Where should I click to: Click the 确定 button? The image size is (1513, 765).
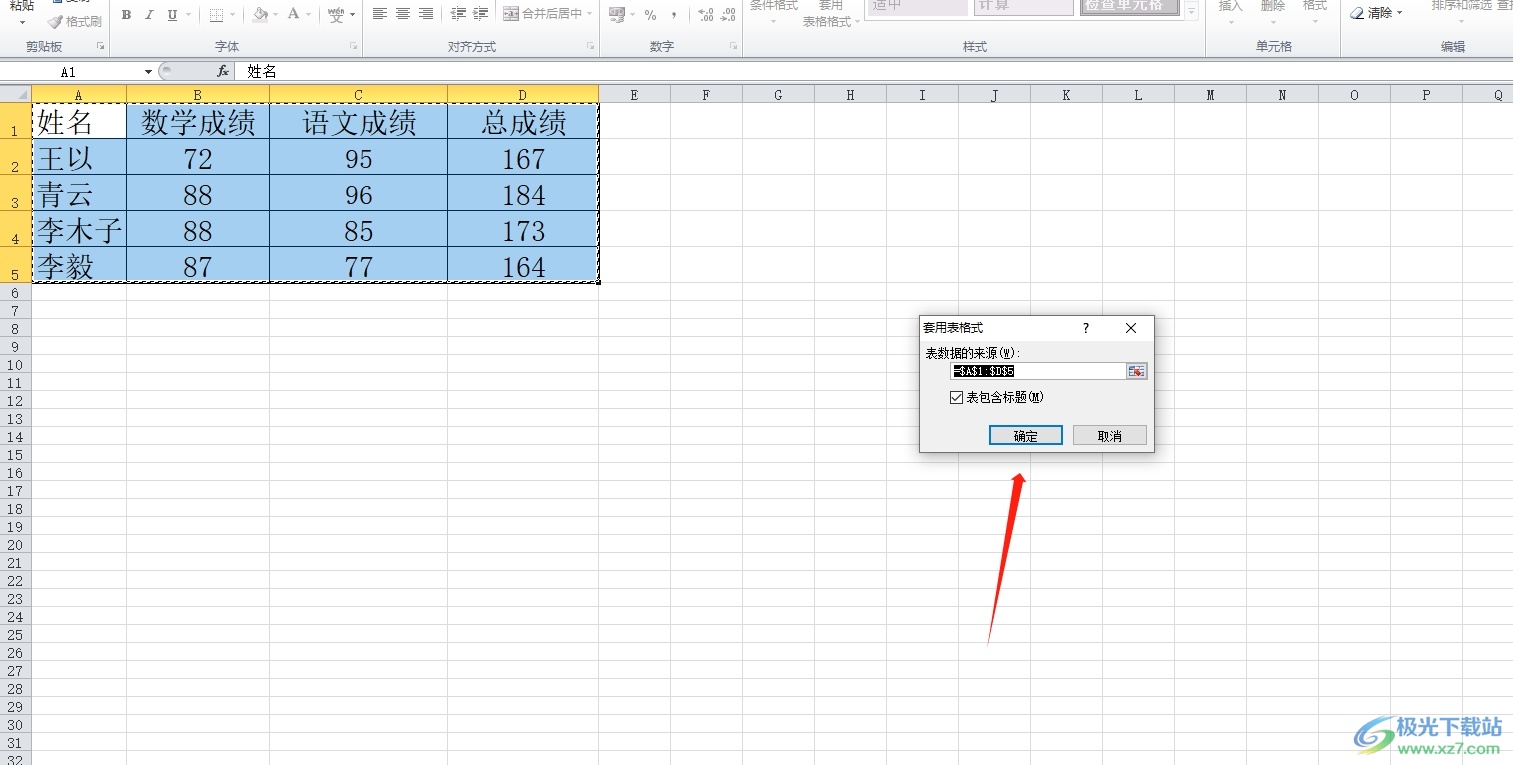[1026, 436]
